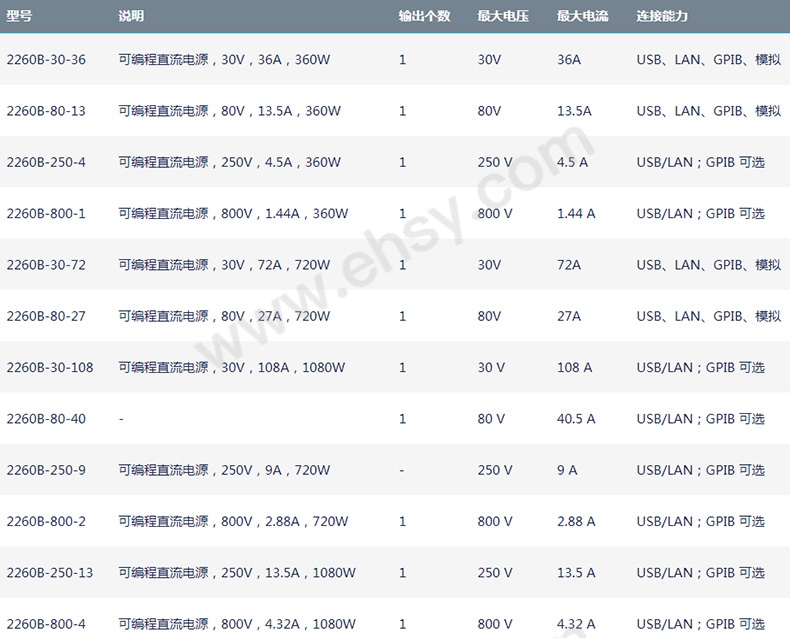790x638 pixels.
Task: Click model 2260B-30-108
Action: 50,367
